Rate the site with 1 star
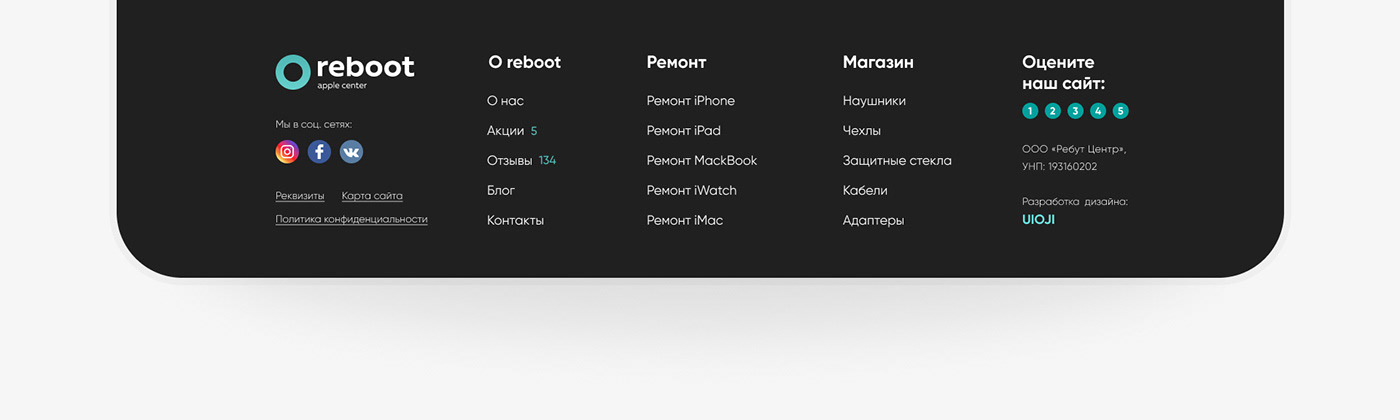 pos(1030,111)
